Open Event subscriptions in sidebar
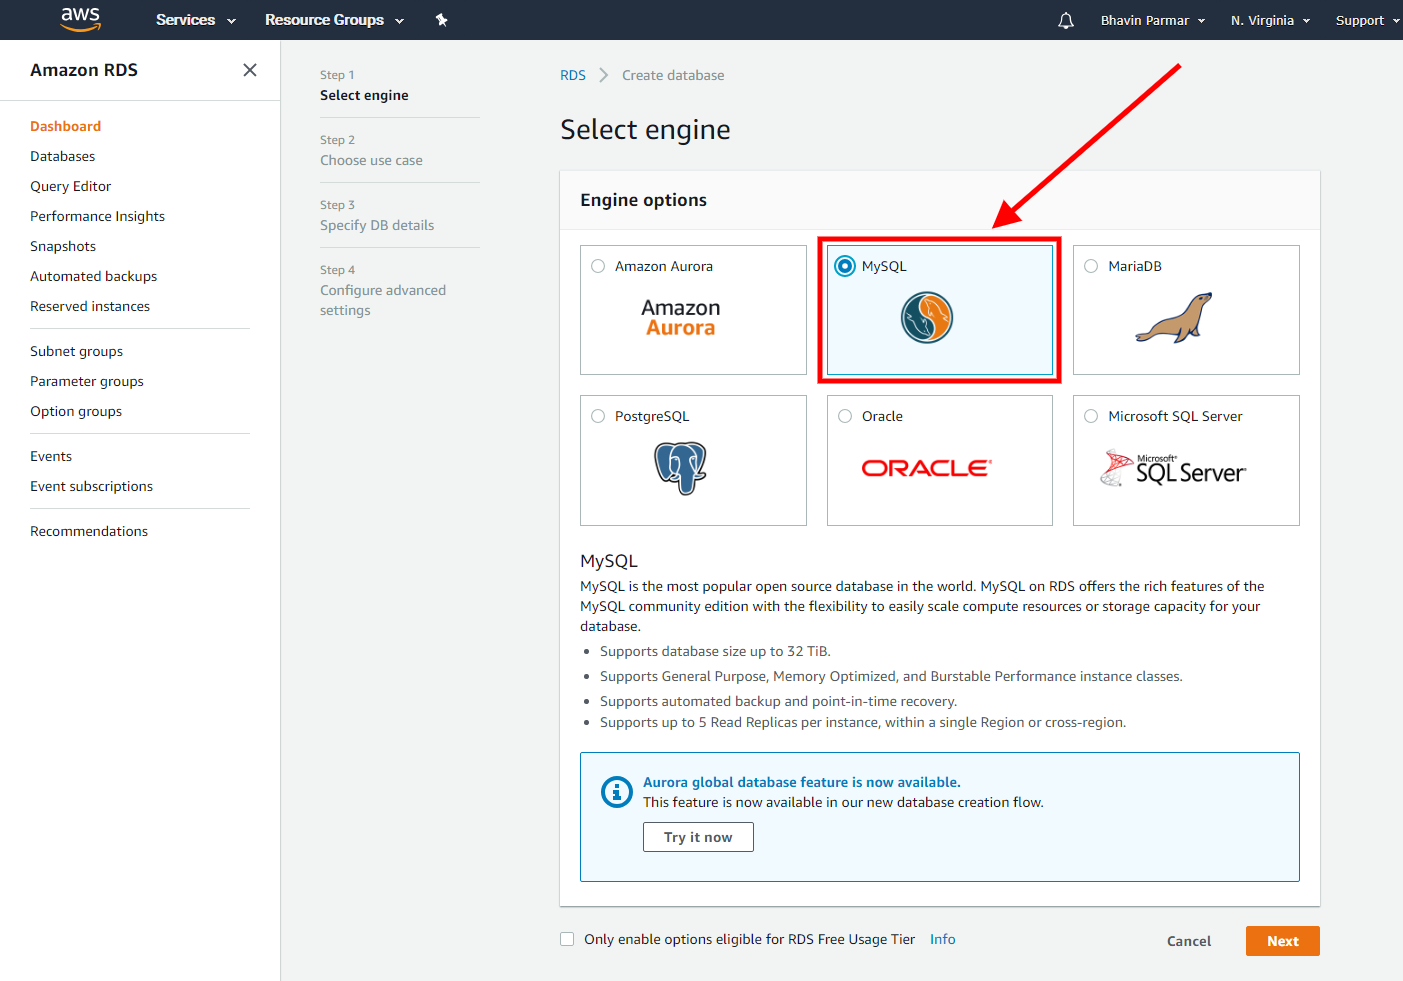Image resolution: width=1403 pixels, height=981 pixels. click(x=92, y=486)
